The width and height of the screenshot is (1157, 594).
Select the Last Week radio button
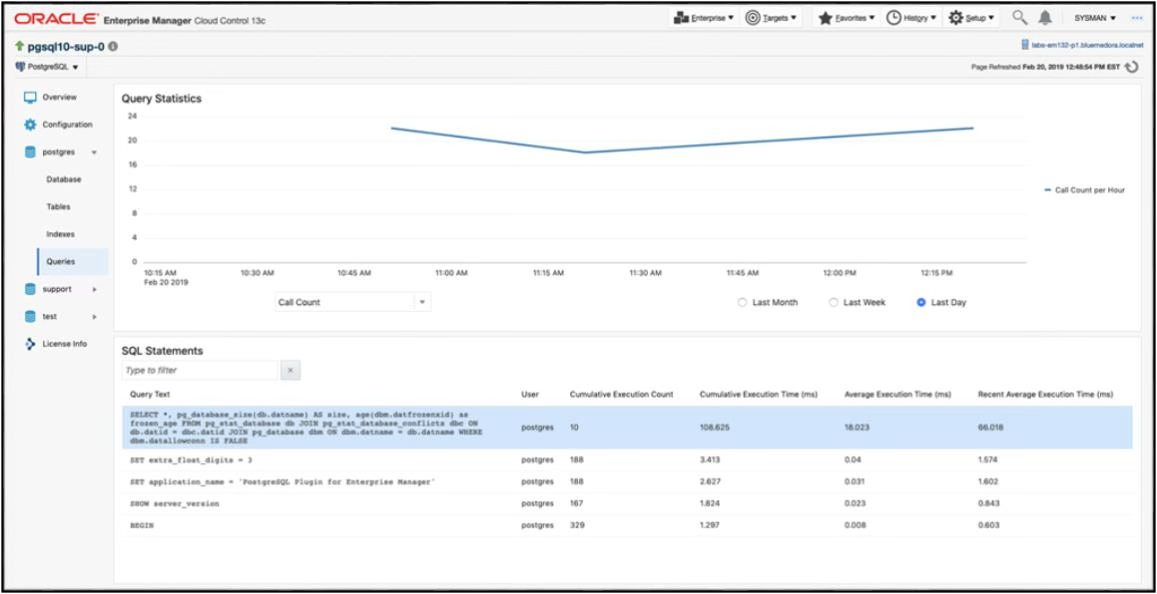pos(833,302)
